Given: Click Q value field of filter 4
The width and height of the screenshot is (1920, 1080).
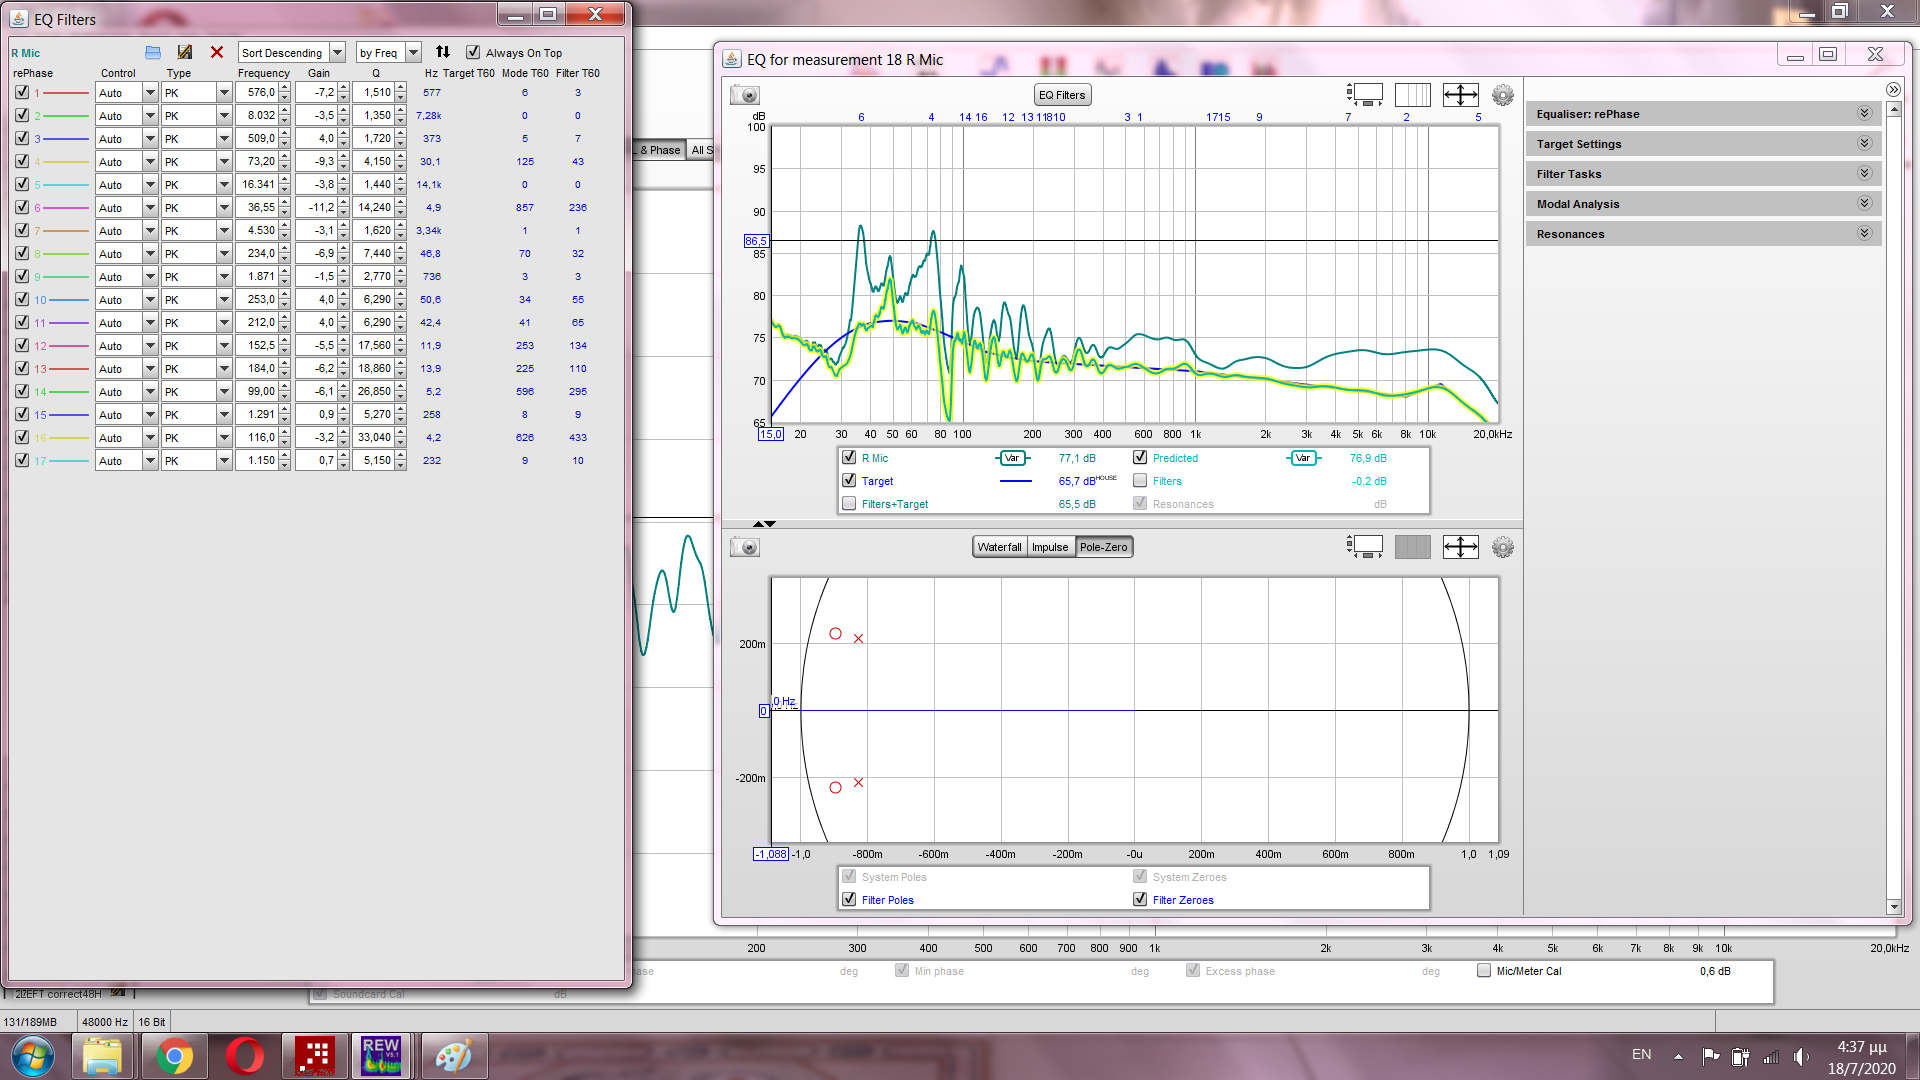Looking at the screenshot, I should pyautogui.click(x=373, y=161).
